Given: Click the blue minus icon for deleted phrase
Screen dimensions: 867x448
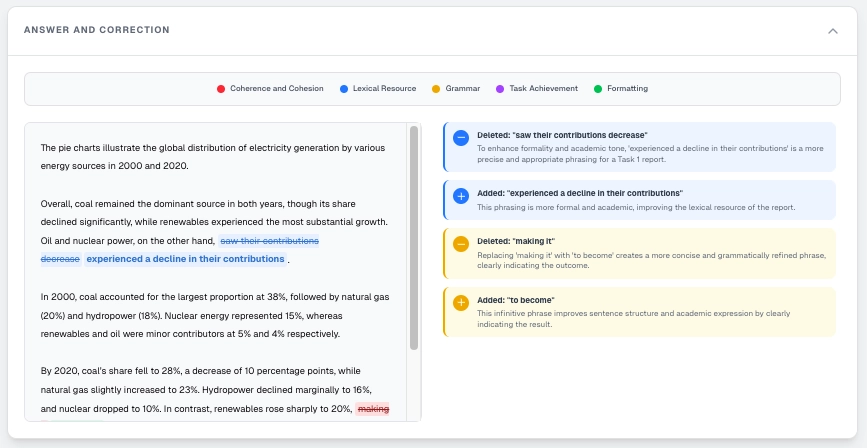Looking at the screenshot, I should 461,139.
